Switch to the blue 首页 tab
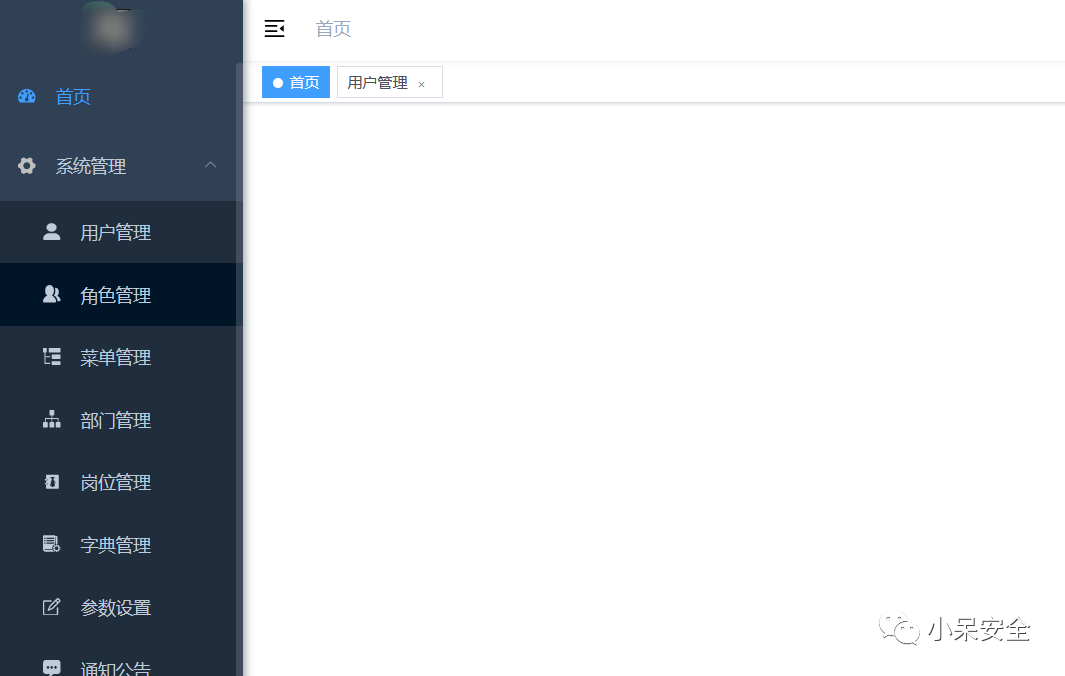1065x676 pixels. 296,82
